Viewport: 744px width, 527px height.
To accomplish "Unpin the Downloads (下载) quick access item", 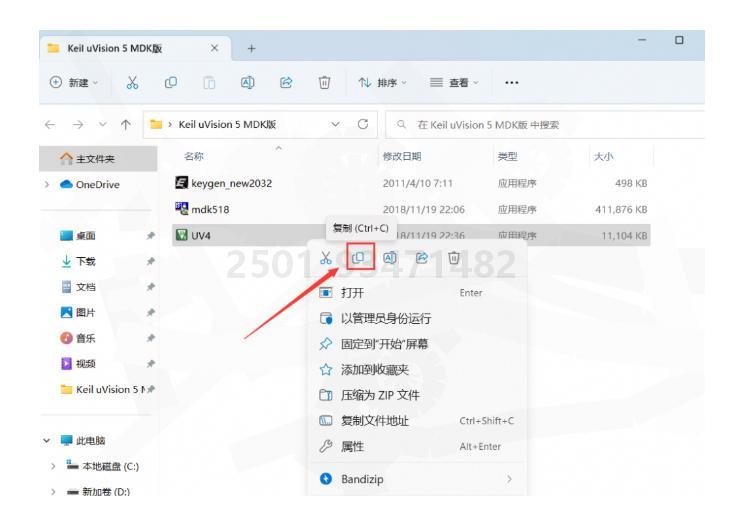I will (150, 261).
